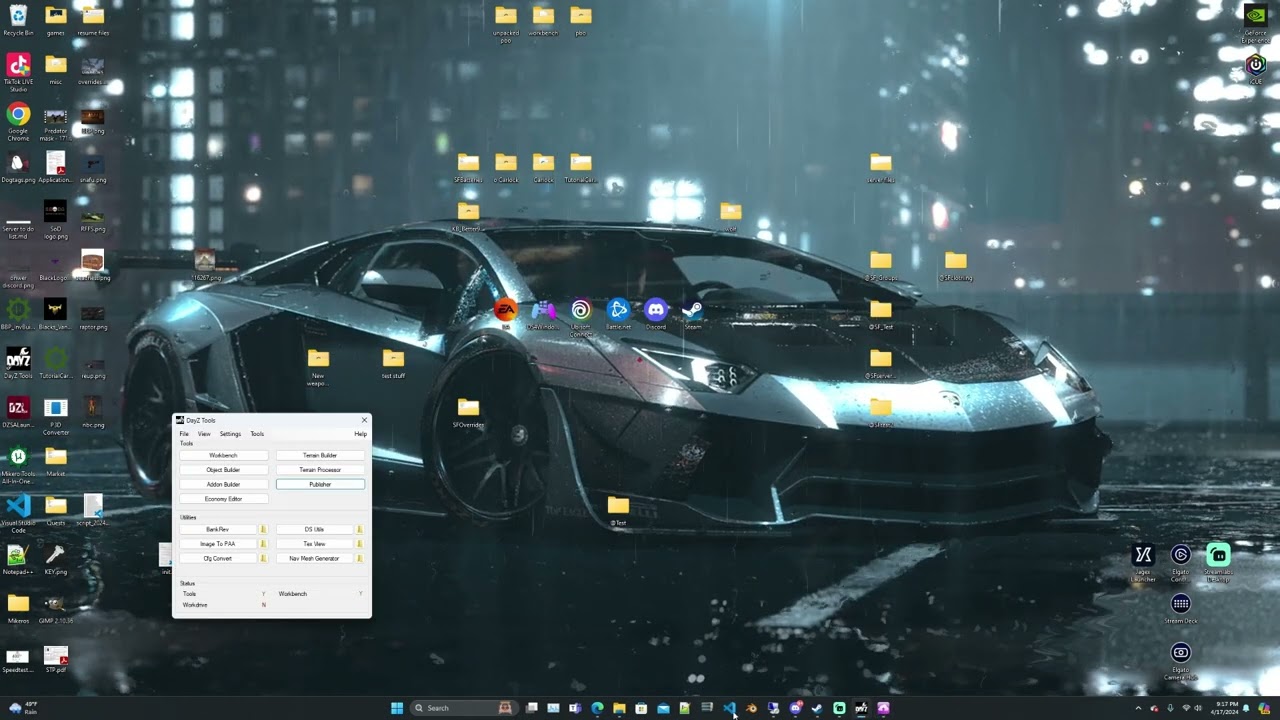The height and width of the screenshot is (720, 1280).
Task: Open the weather widget showing Rain
Action: coord(22,708)
